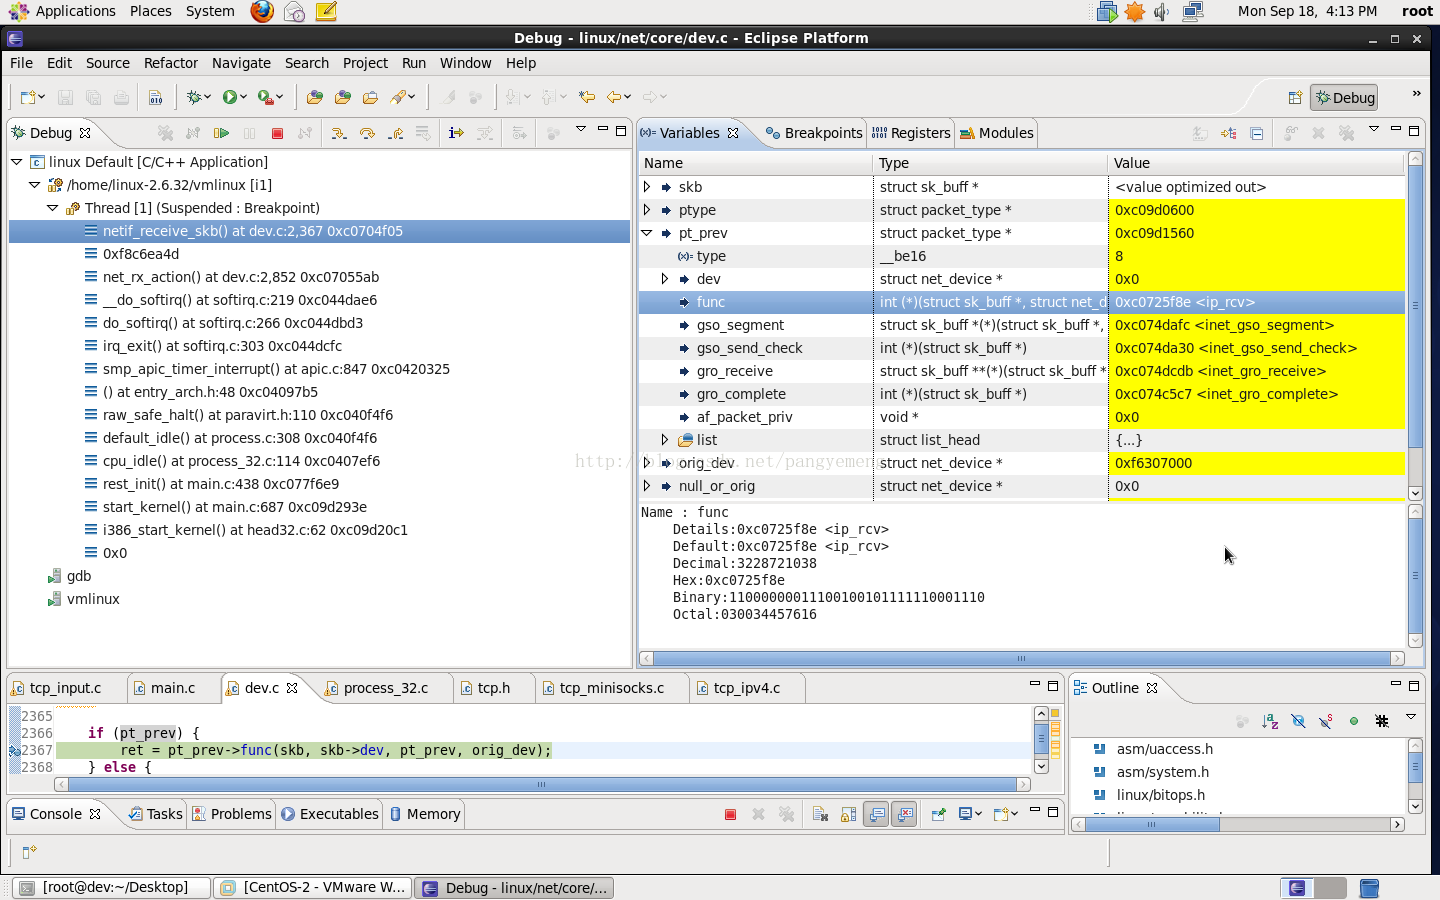
Task: Click Collapse All icon in Variables view
Action: coord(1257,133)
